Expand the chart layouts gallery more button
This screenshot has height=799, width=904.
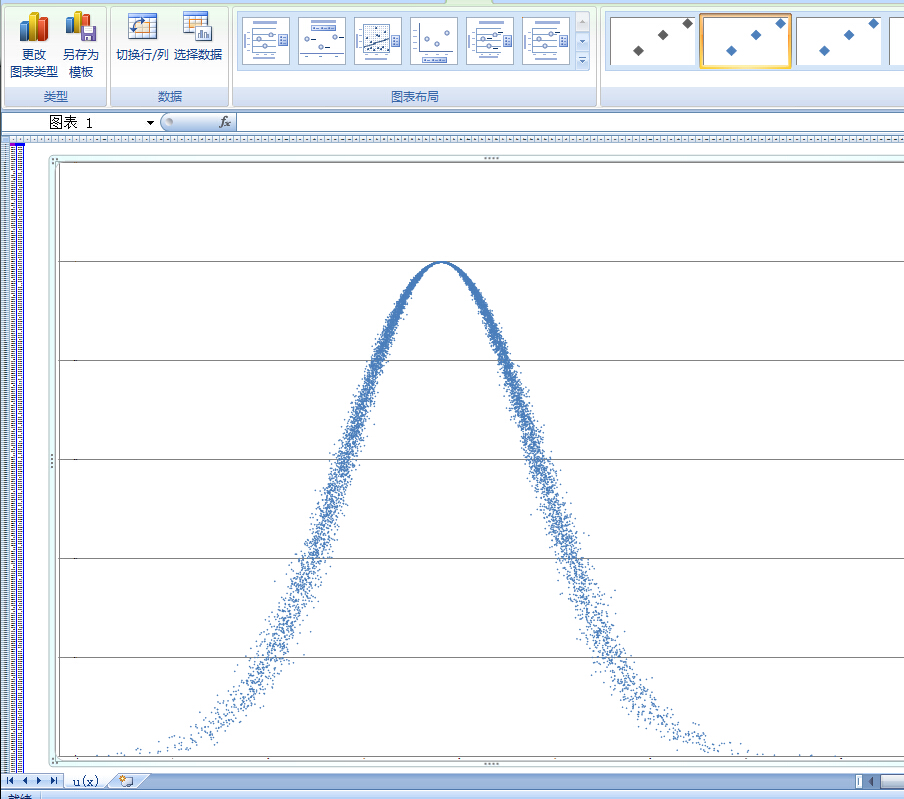(x=582, y=61)
